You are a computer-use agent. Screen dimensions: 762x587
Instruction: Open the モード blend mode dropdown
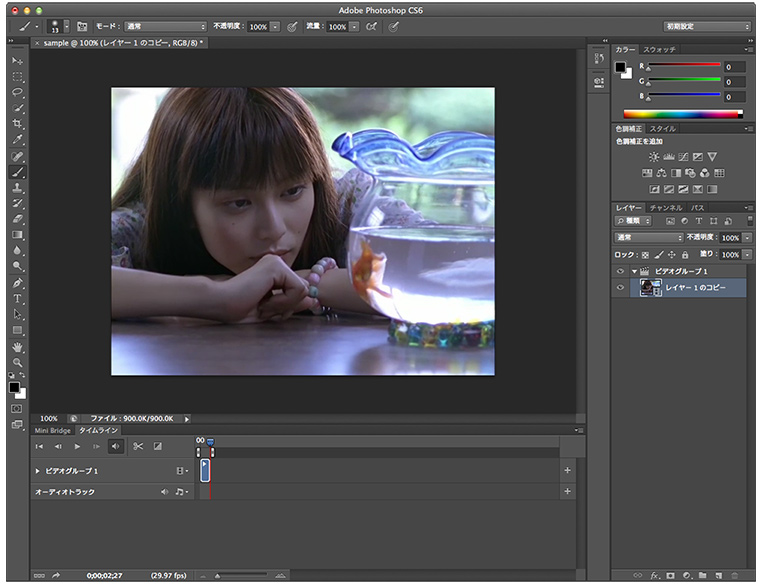coord(166,27)
